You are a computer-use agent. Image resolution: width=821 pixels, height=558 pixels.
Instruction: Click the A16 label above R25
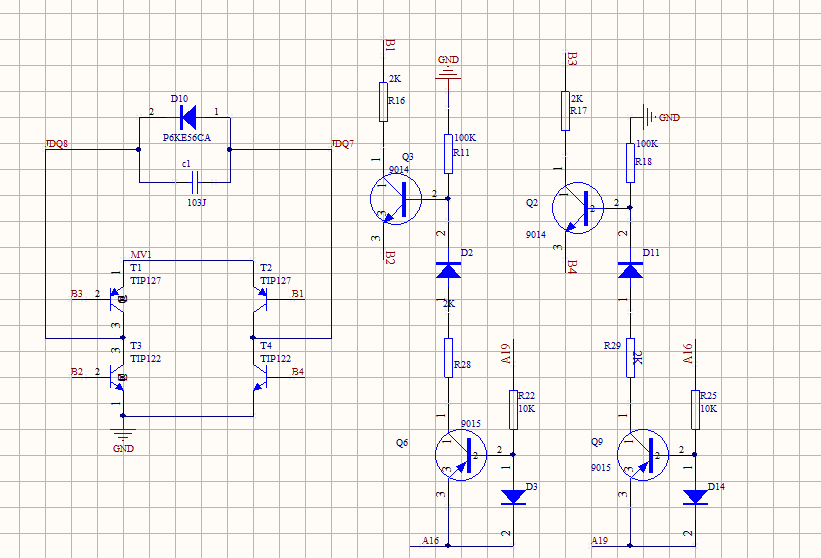(x=687, y=354)
